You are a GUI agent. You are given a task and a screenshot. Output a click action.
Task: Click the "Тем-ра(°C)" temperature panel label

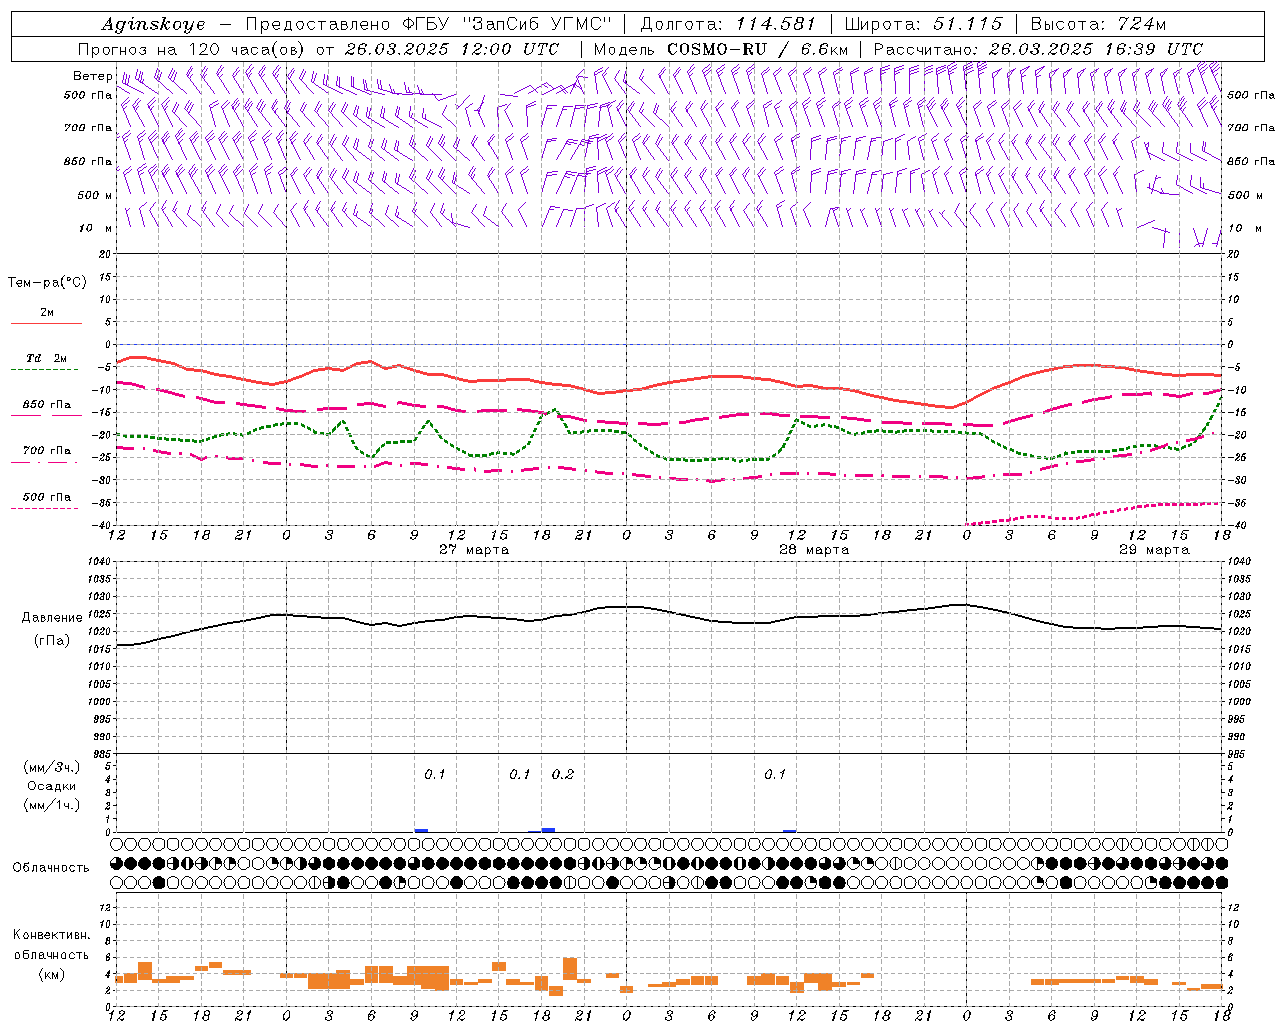click(47, 283)
